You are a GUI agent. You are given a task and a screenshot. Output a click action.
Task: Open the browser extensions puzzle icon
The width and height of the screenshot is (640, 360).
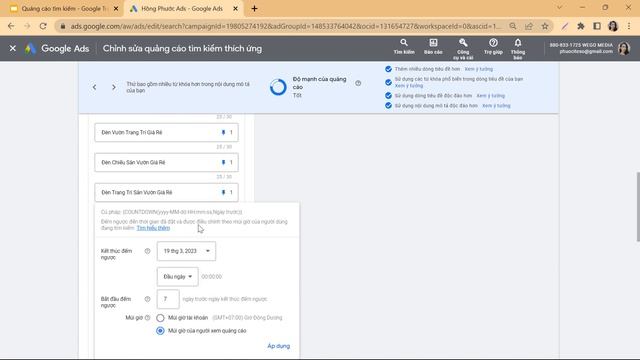coord(580,26)
